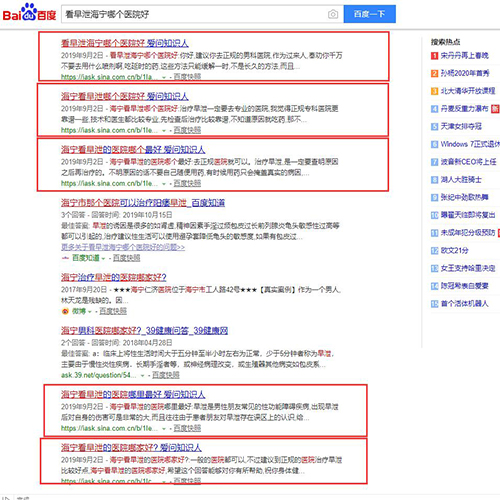Click the ask.39.net green URL text
The image size is (500, 500).
[99, 375]
